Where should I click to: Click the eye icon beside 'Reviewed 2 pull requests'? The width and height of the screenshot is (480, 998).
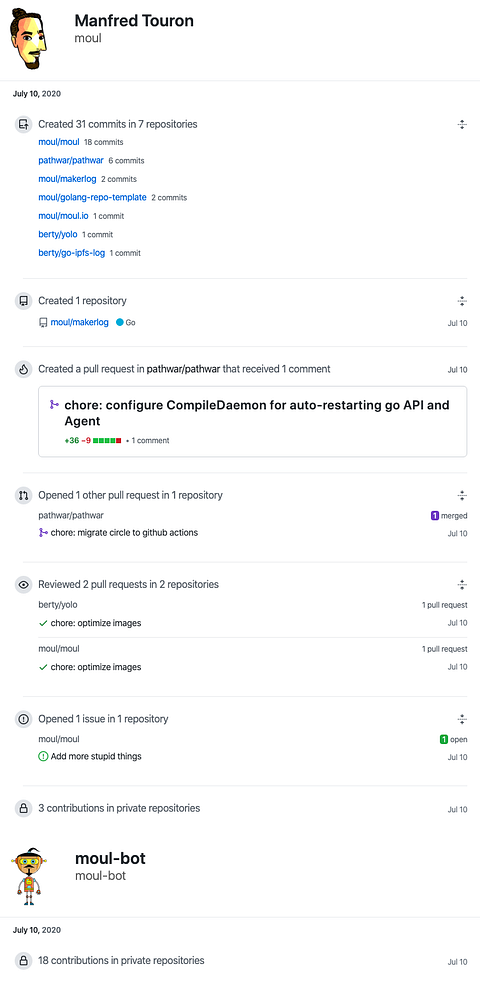(24, 584)
